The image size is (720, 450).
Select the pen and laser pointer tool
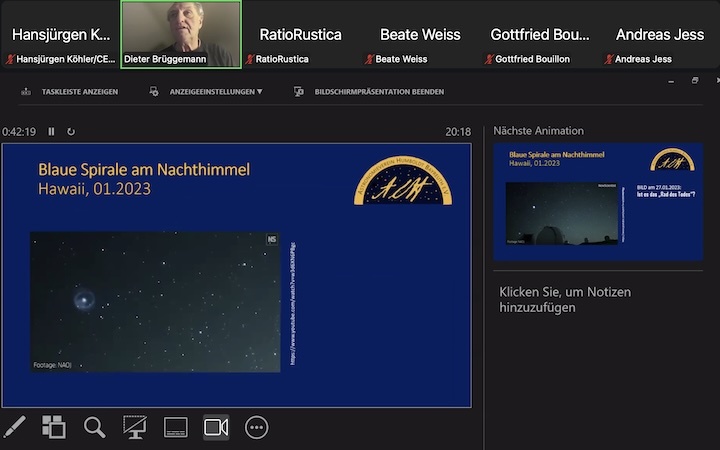(x=15, y=427)
